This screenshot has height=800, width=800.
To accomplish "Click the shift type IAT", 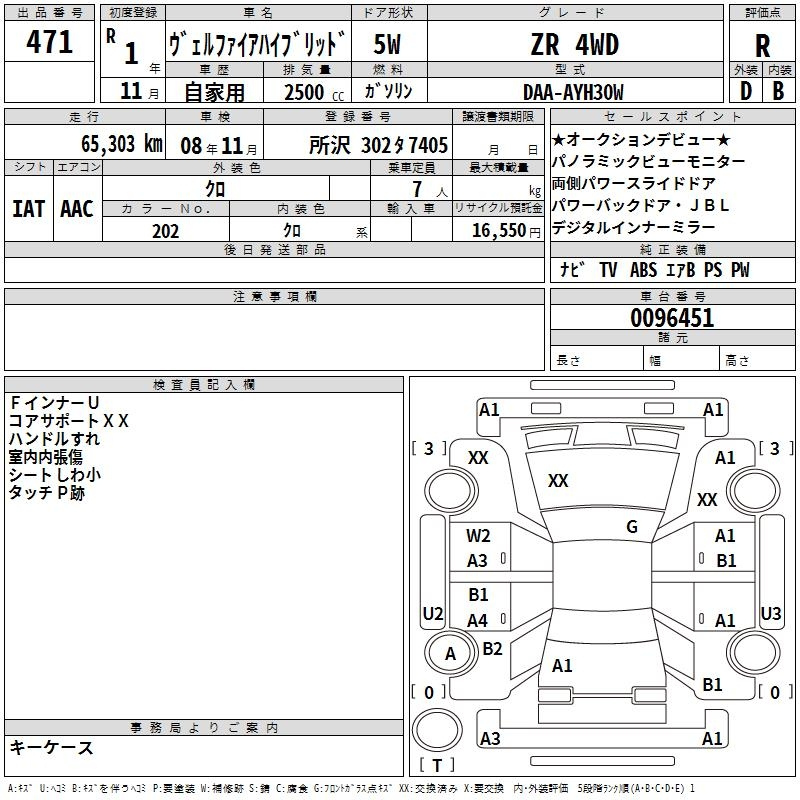I will point(29,209).
